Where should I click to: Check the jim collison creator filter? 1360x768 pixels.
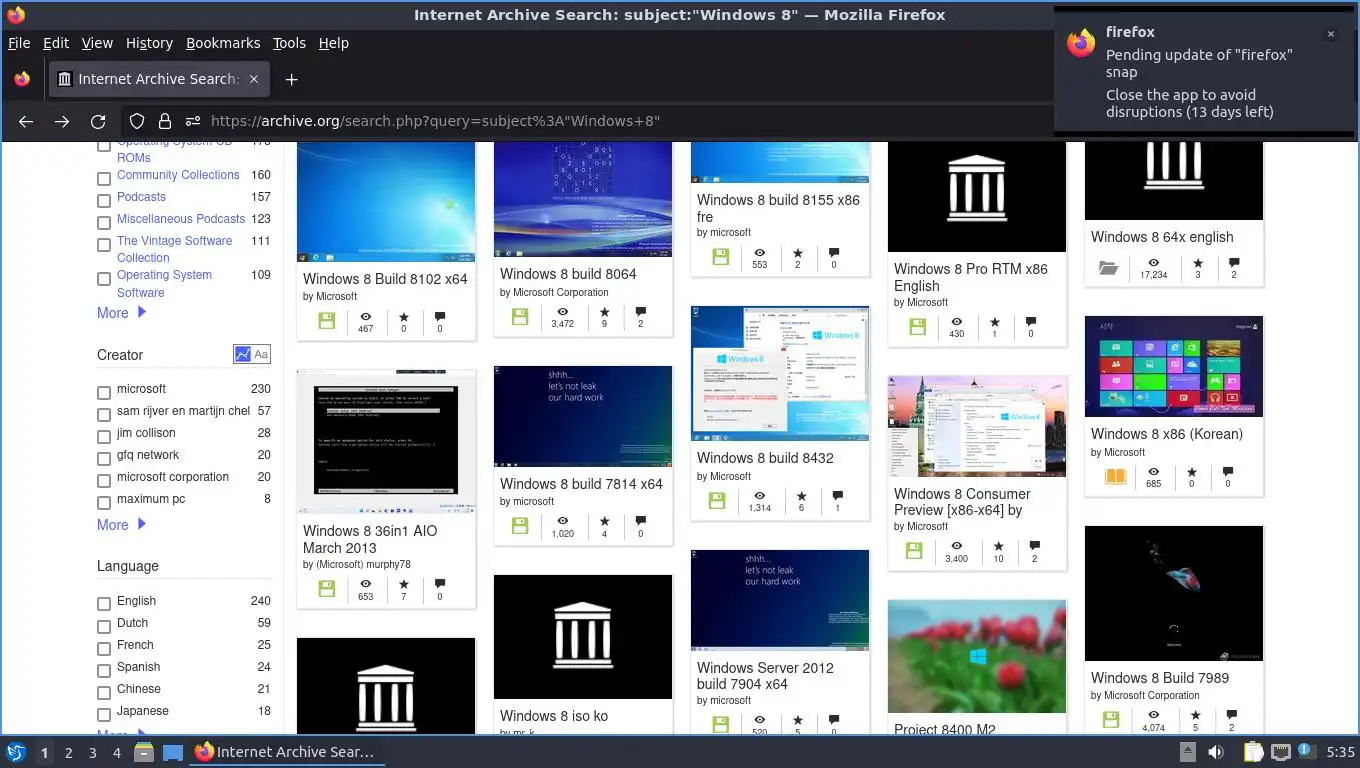pos(103,437)
